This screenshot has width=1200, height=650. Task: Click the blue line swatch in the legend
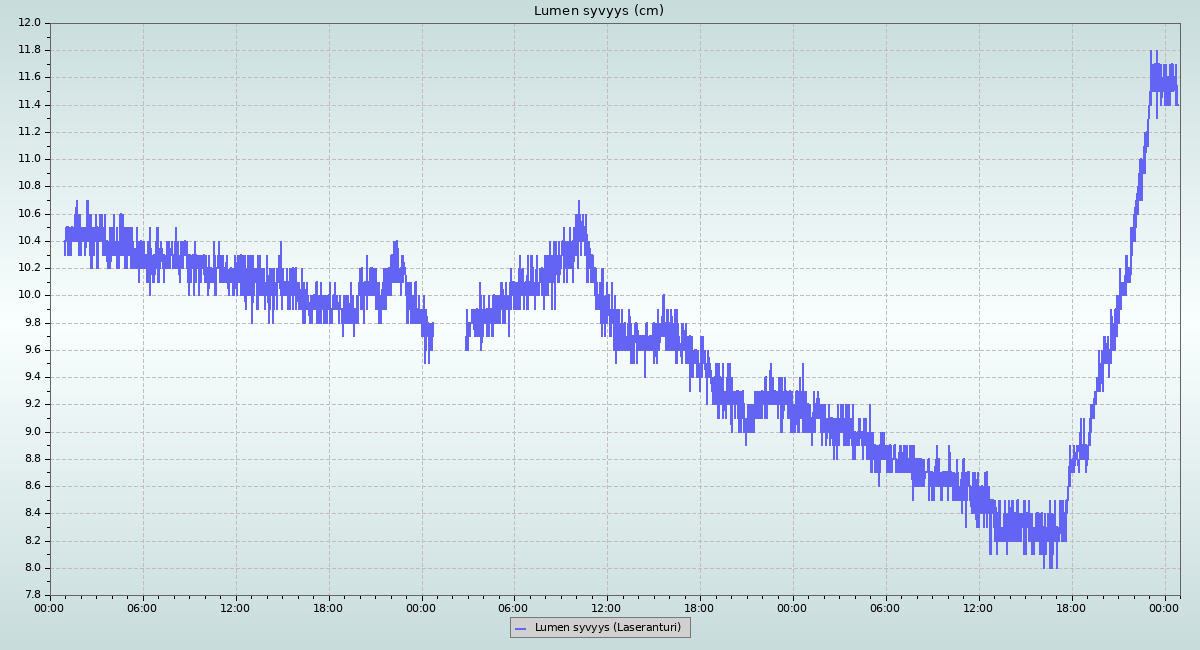(520, 628)
